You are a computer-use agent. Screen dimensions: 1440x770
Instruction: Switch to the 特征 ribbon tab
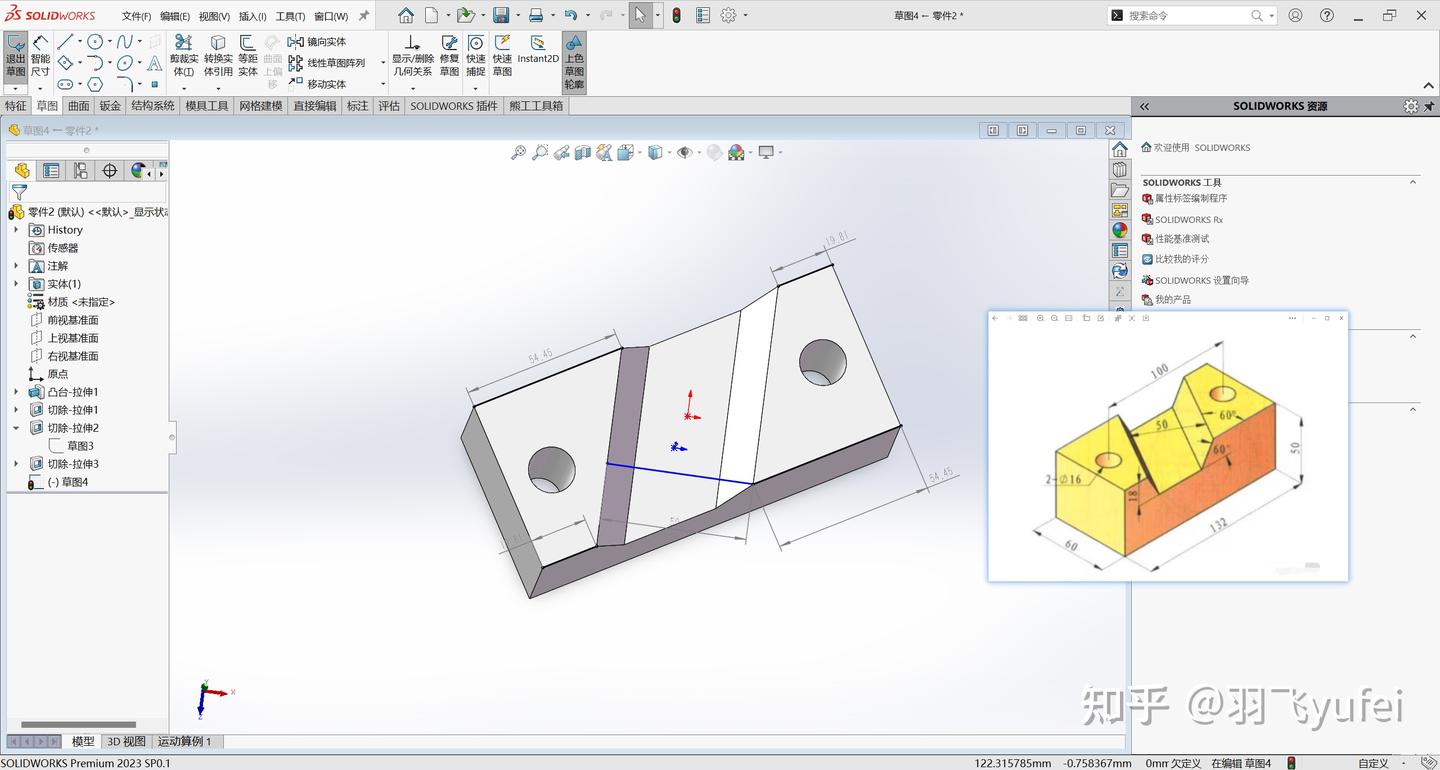tap(16, 106)
